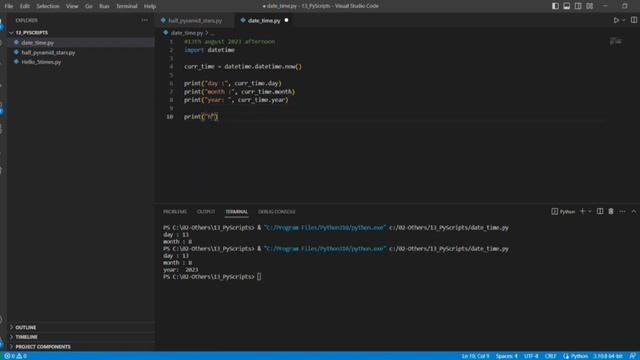The image size is (640, 360).
Task: Click the print year statement on line 8
Action: tap(236, 100)
